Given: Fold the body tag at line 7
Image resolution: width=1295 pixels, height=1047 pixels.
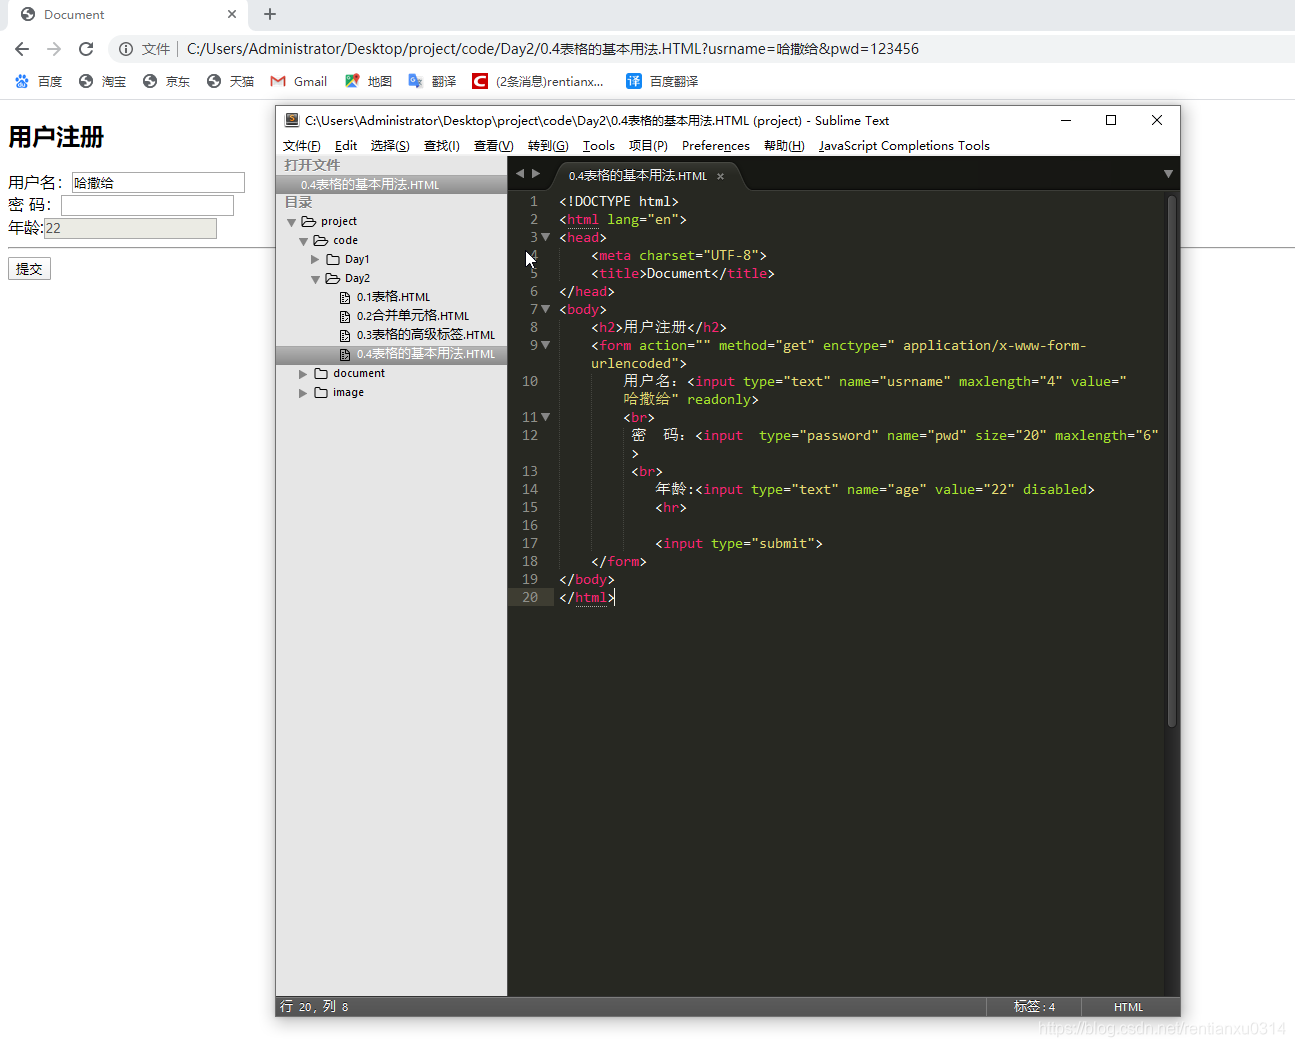Looking at the screenshot, I should pos(546,310).
